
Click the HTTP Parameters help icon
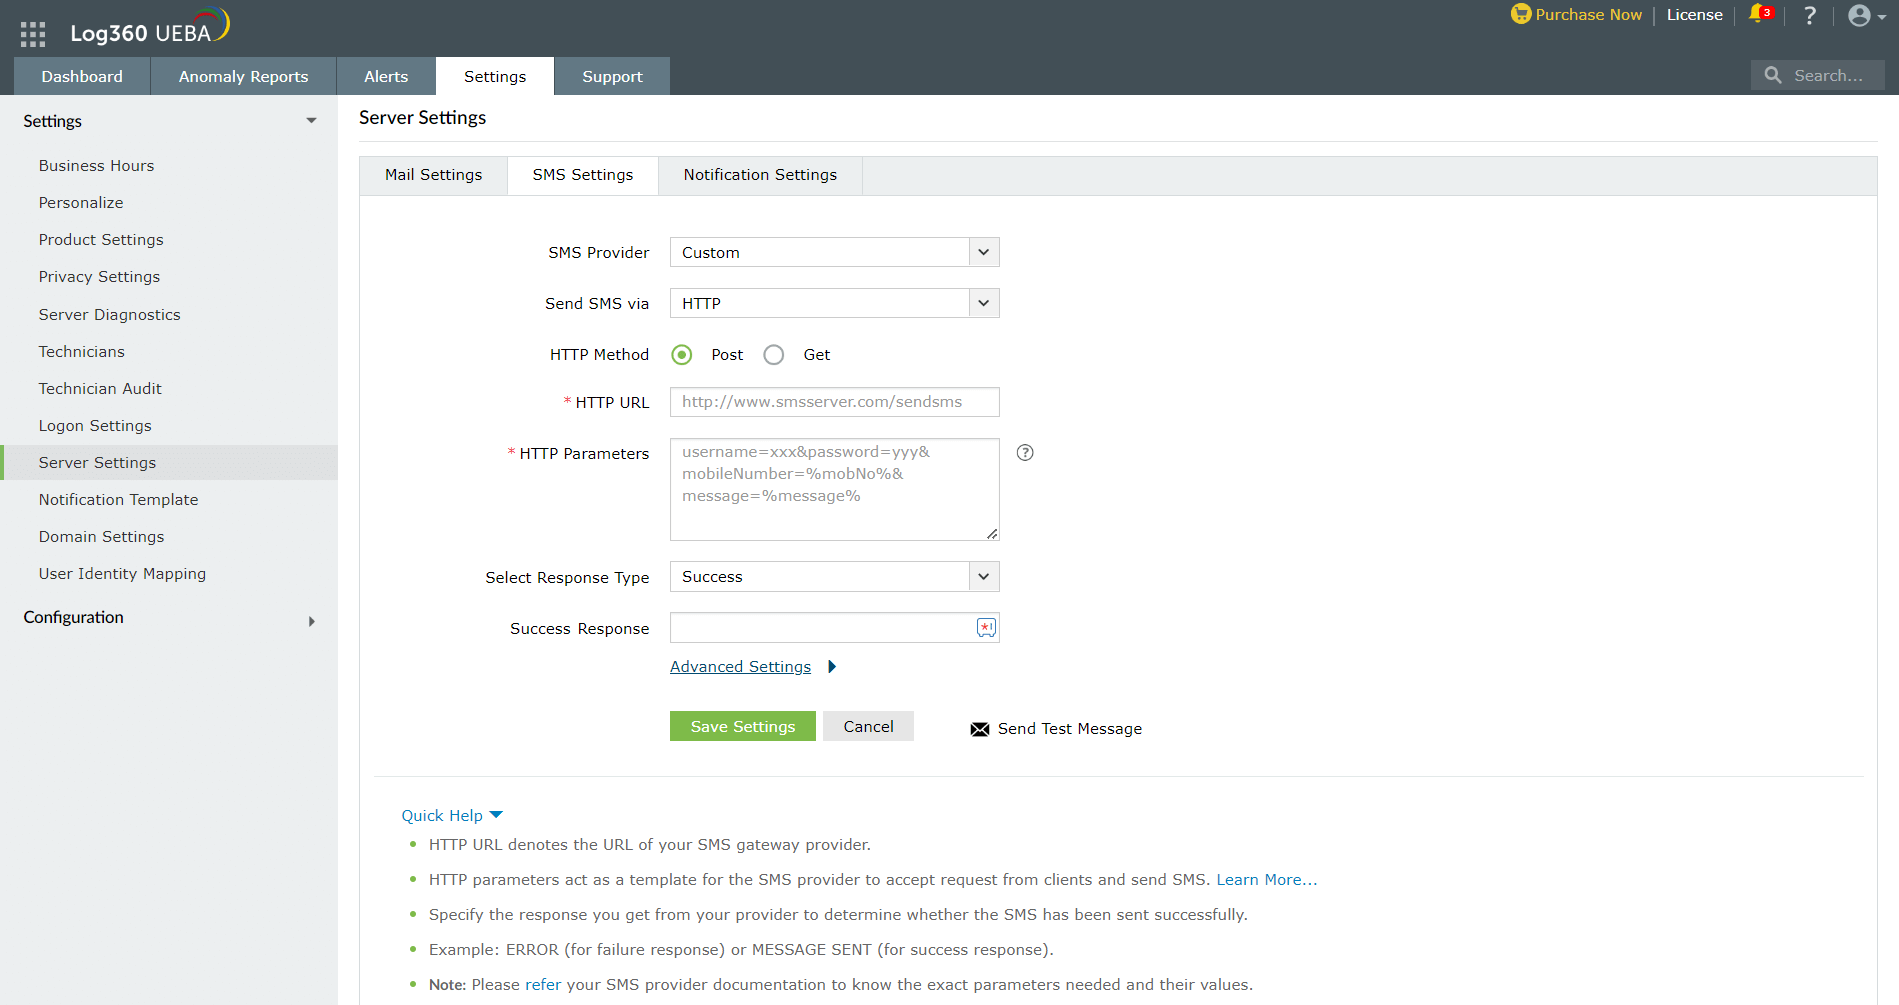coord(1025,453)
